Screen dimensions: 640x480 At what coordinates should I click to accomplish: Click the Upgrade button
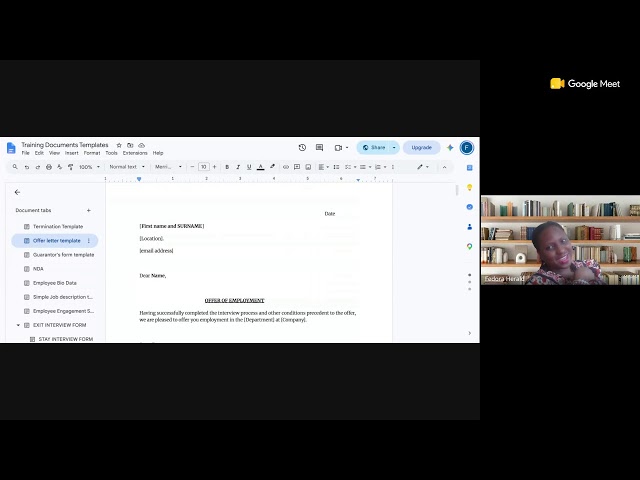pos(422,148)
